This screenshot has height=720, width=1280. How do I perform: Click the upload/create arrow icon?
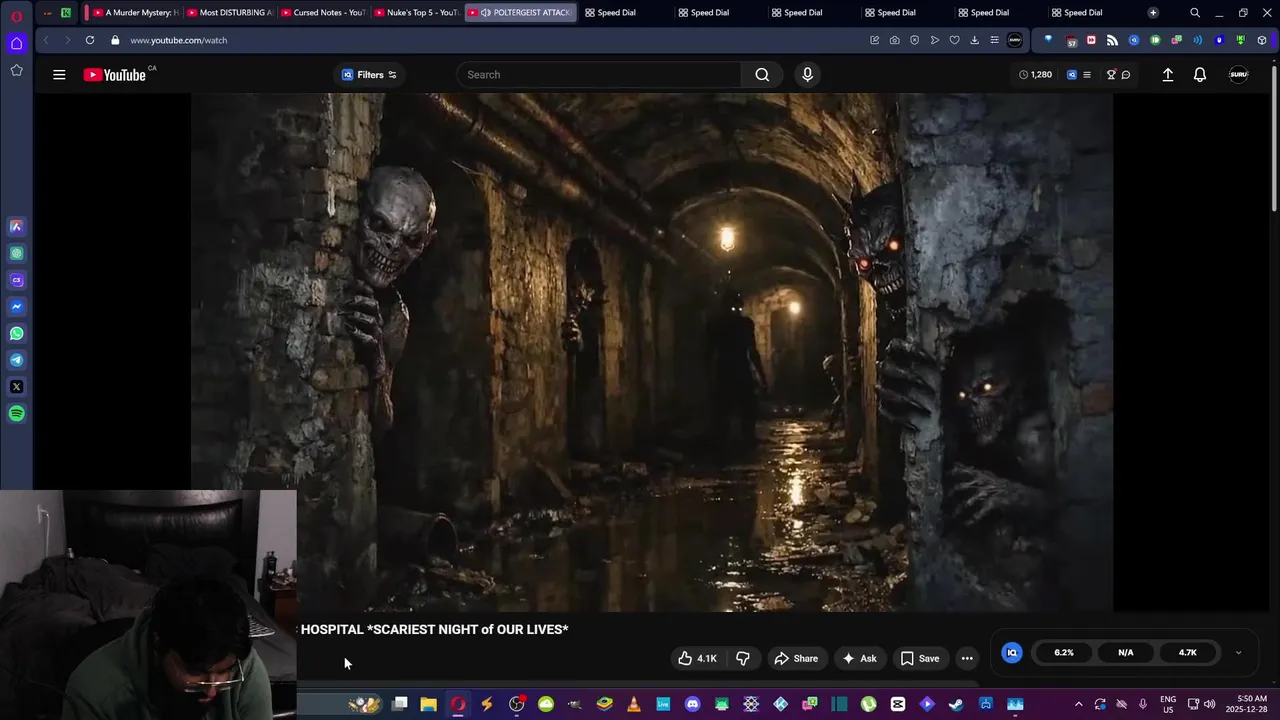point(1167,75)
